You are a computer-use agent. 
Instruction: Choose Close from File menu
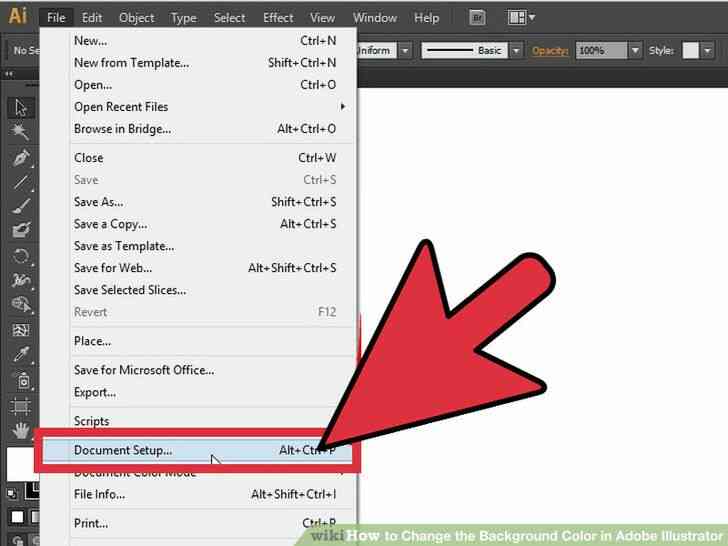pos(199,158)
